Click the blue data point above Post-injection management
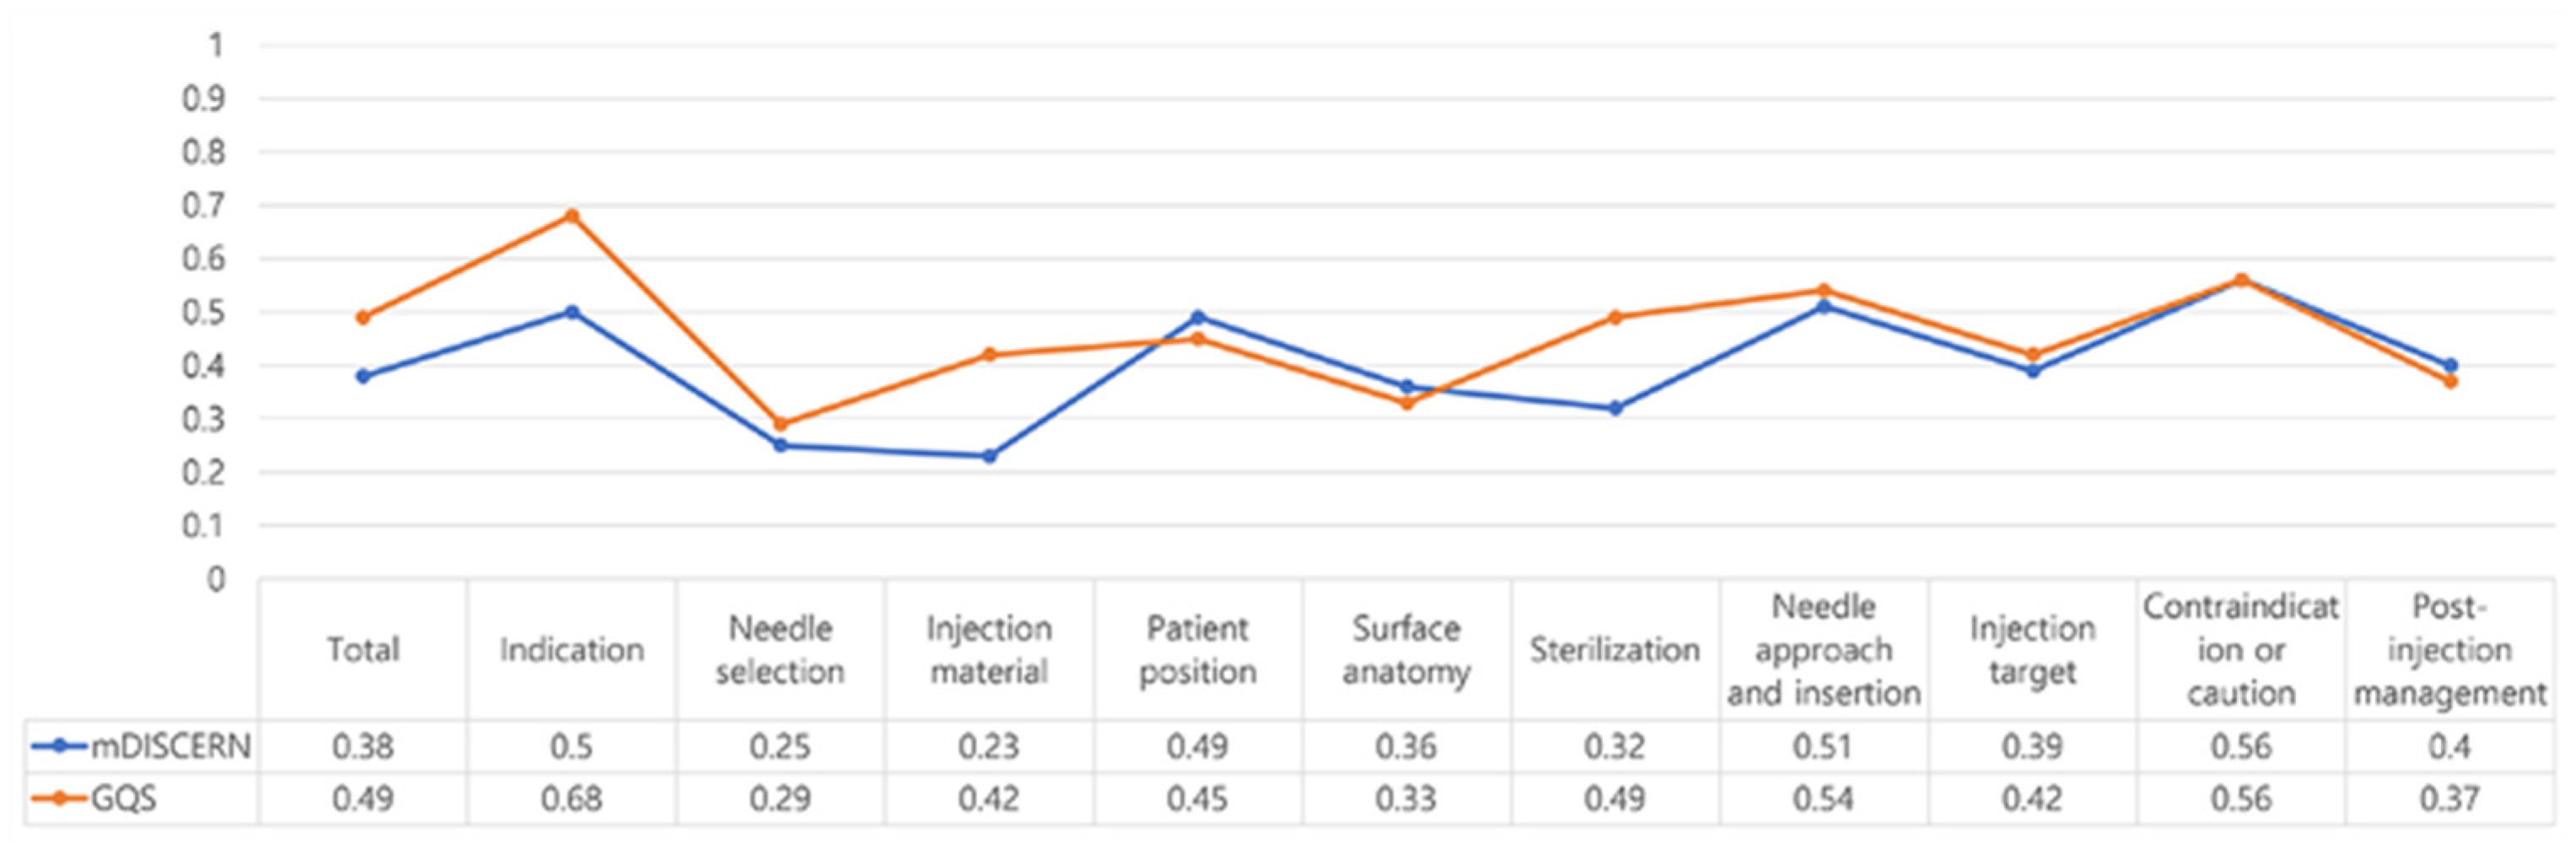 click(x=2450, y=365)
